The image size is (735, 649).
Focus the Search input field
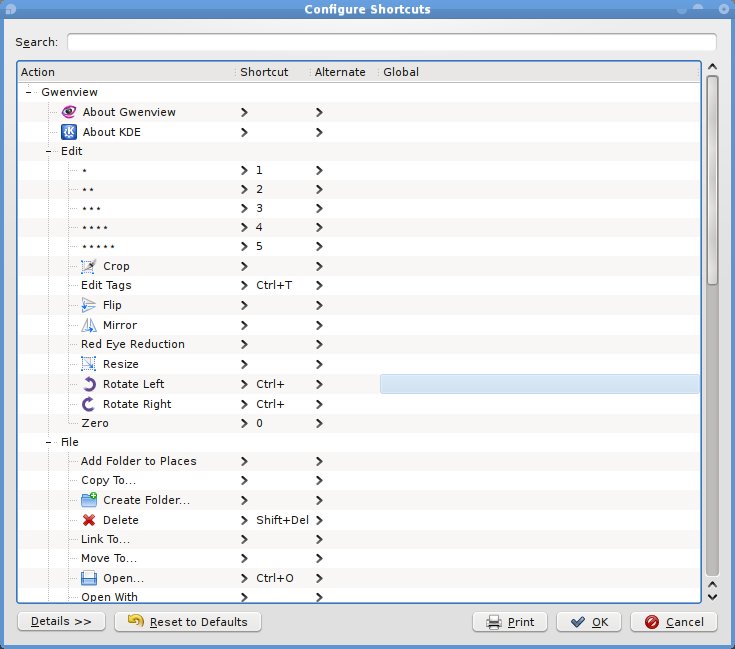click(391, 43)
